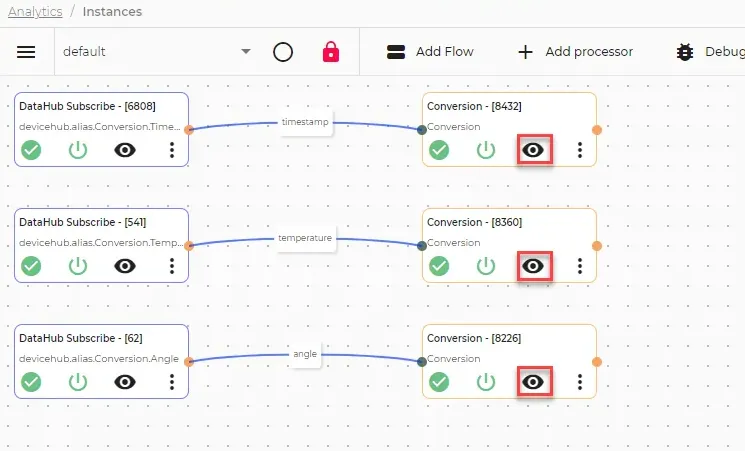745x451 pixels.
Task: Click green check status of Conversion [8226]
Action: coord(439,382)
